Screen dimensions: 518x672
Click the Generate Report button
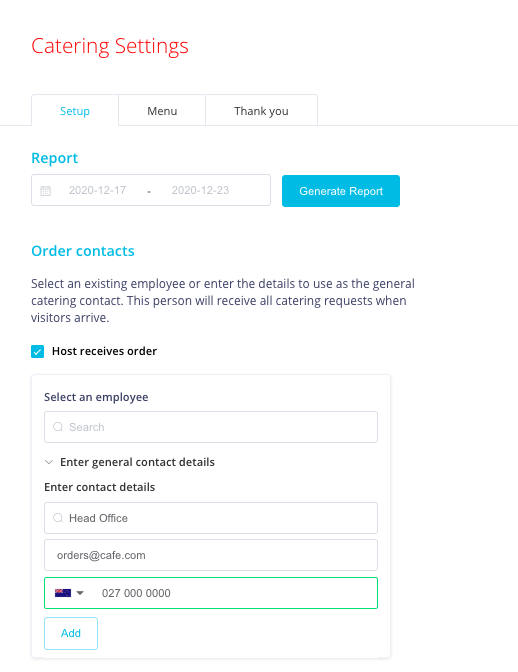point(341,191)
